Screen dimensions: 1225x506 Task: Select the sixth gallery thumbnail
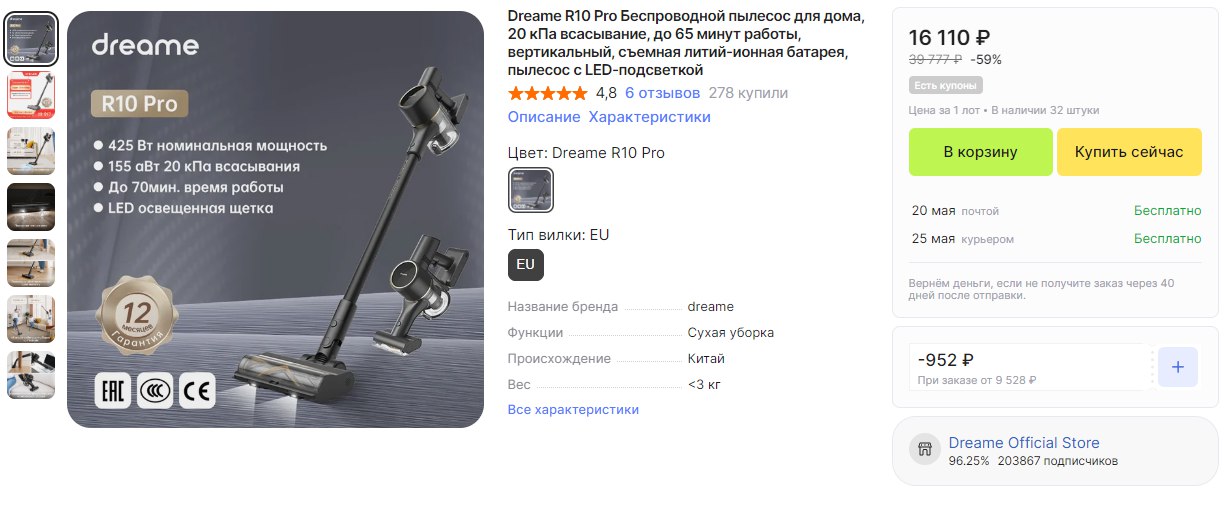click(x=32, y=319)
